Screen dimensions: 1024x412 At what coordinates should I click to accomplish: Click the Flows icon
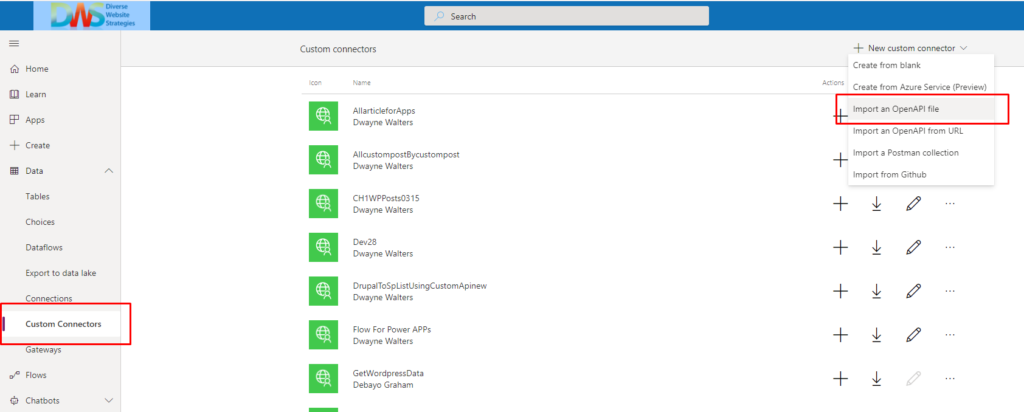click(14, 375)
